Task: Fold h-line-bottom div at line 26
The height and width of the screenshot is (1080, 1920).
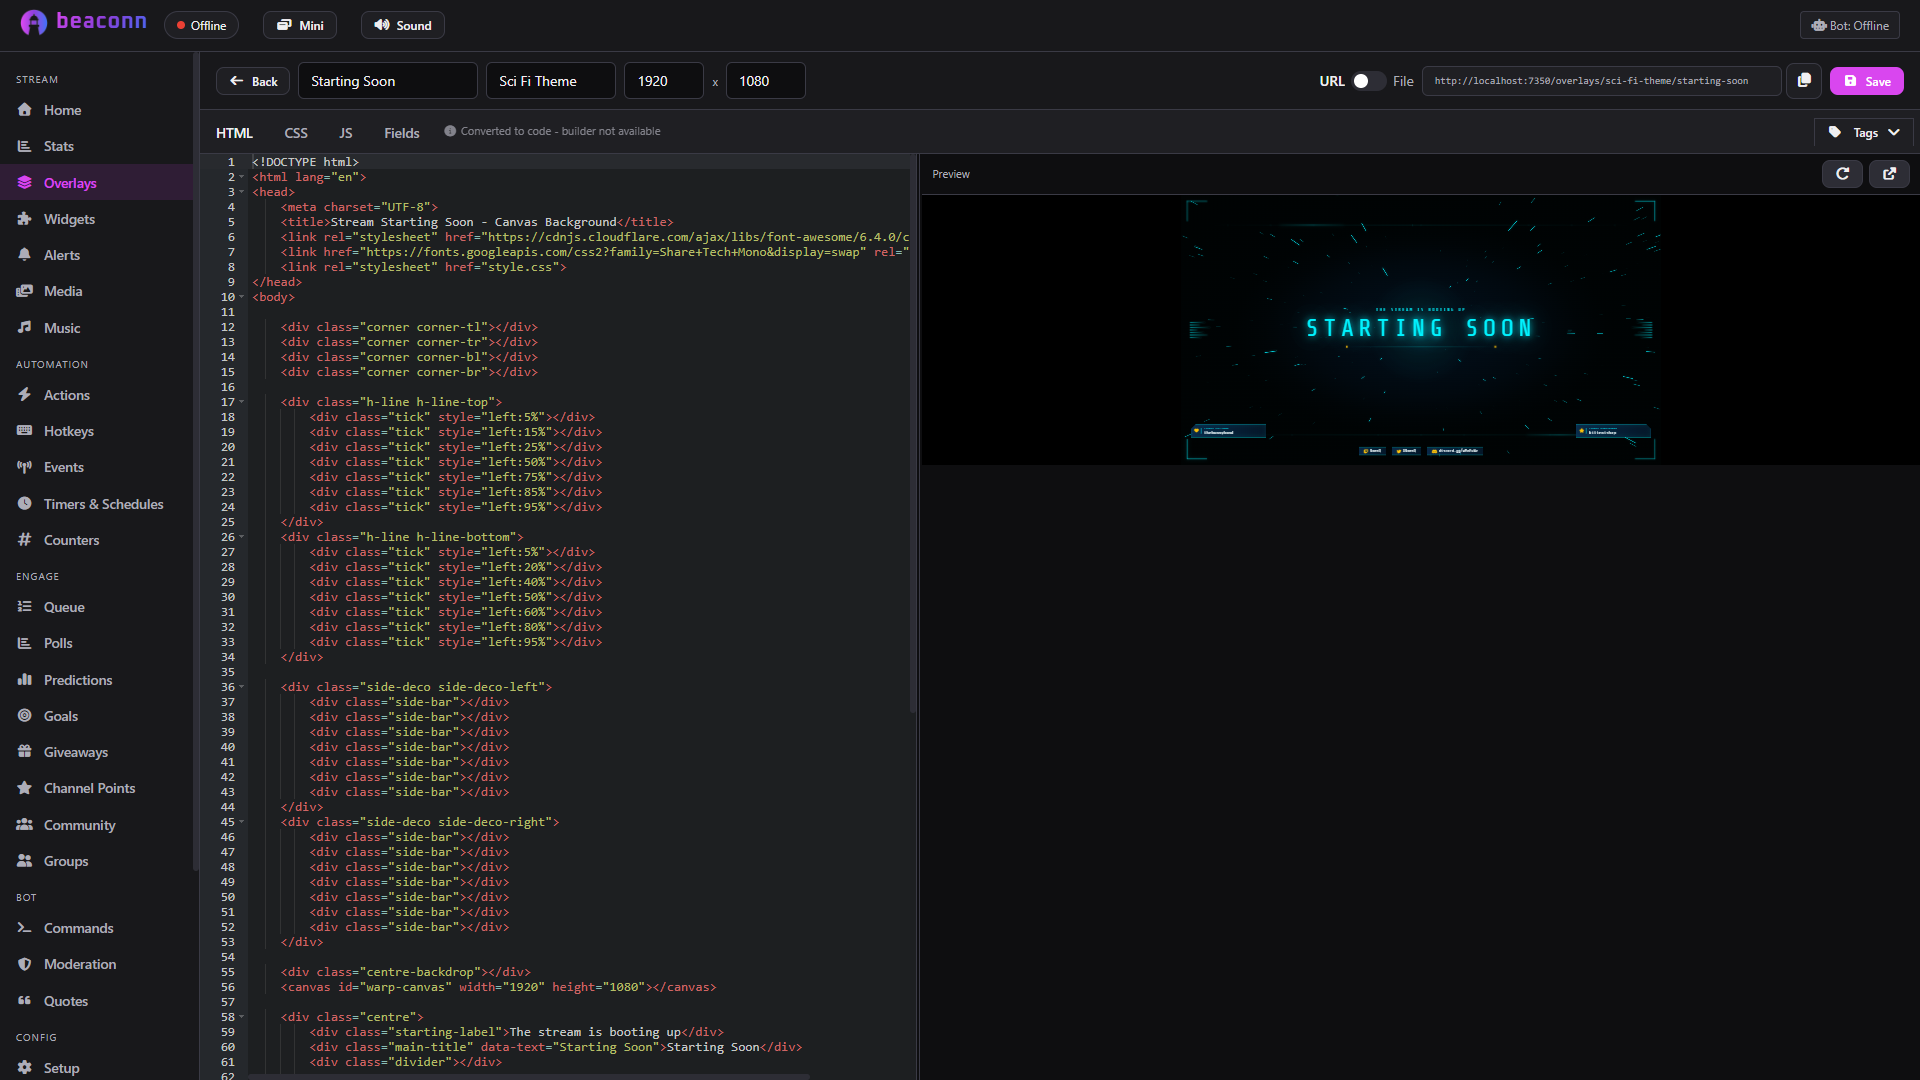Action: pos(241,537)
